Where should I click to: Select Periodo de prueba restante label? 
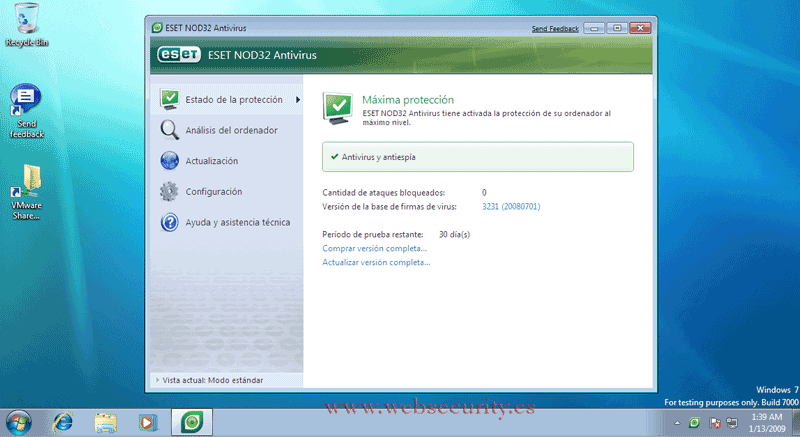point(372,235)
